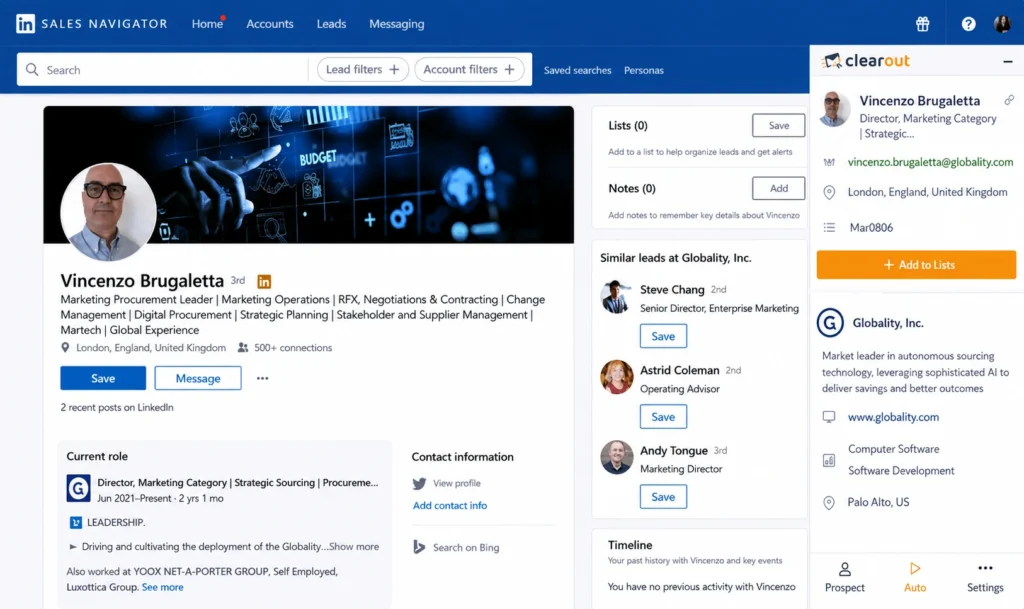The height and width of the screenshot is (609, 1024).
Task: Click the Globality logo in Current role
Action: coord(78,488)
